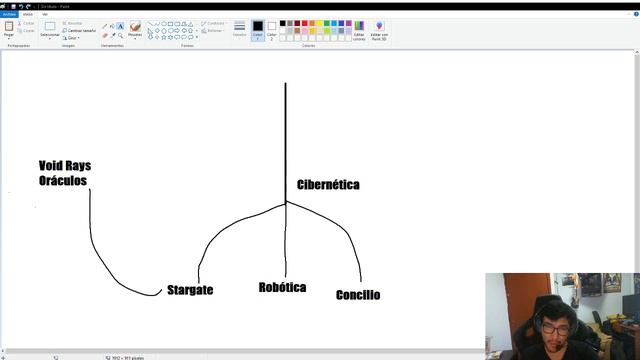
Task: Switch to the Ver tab
Action: (45, 14)
